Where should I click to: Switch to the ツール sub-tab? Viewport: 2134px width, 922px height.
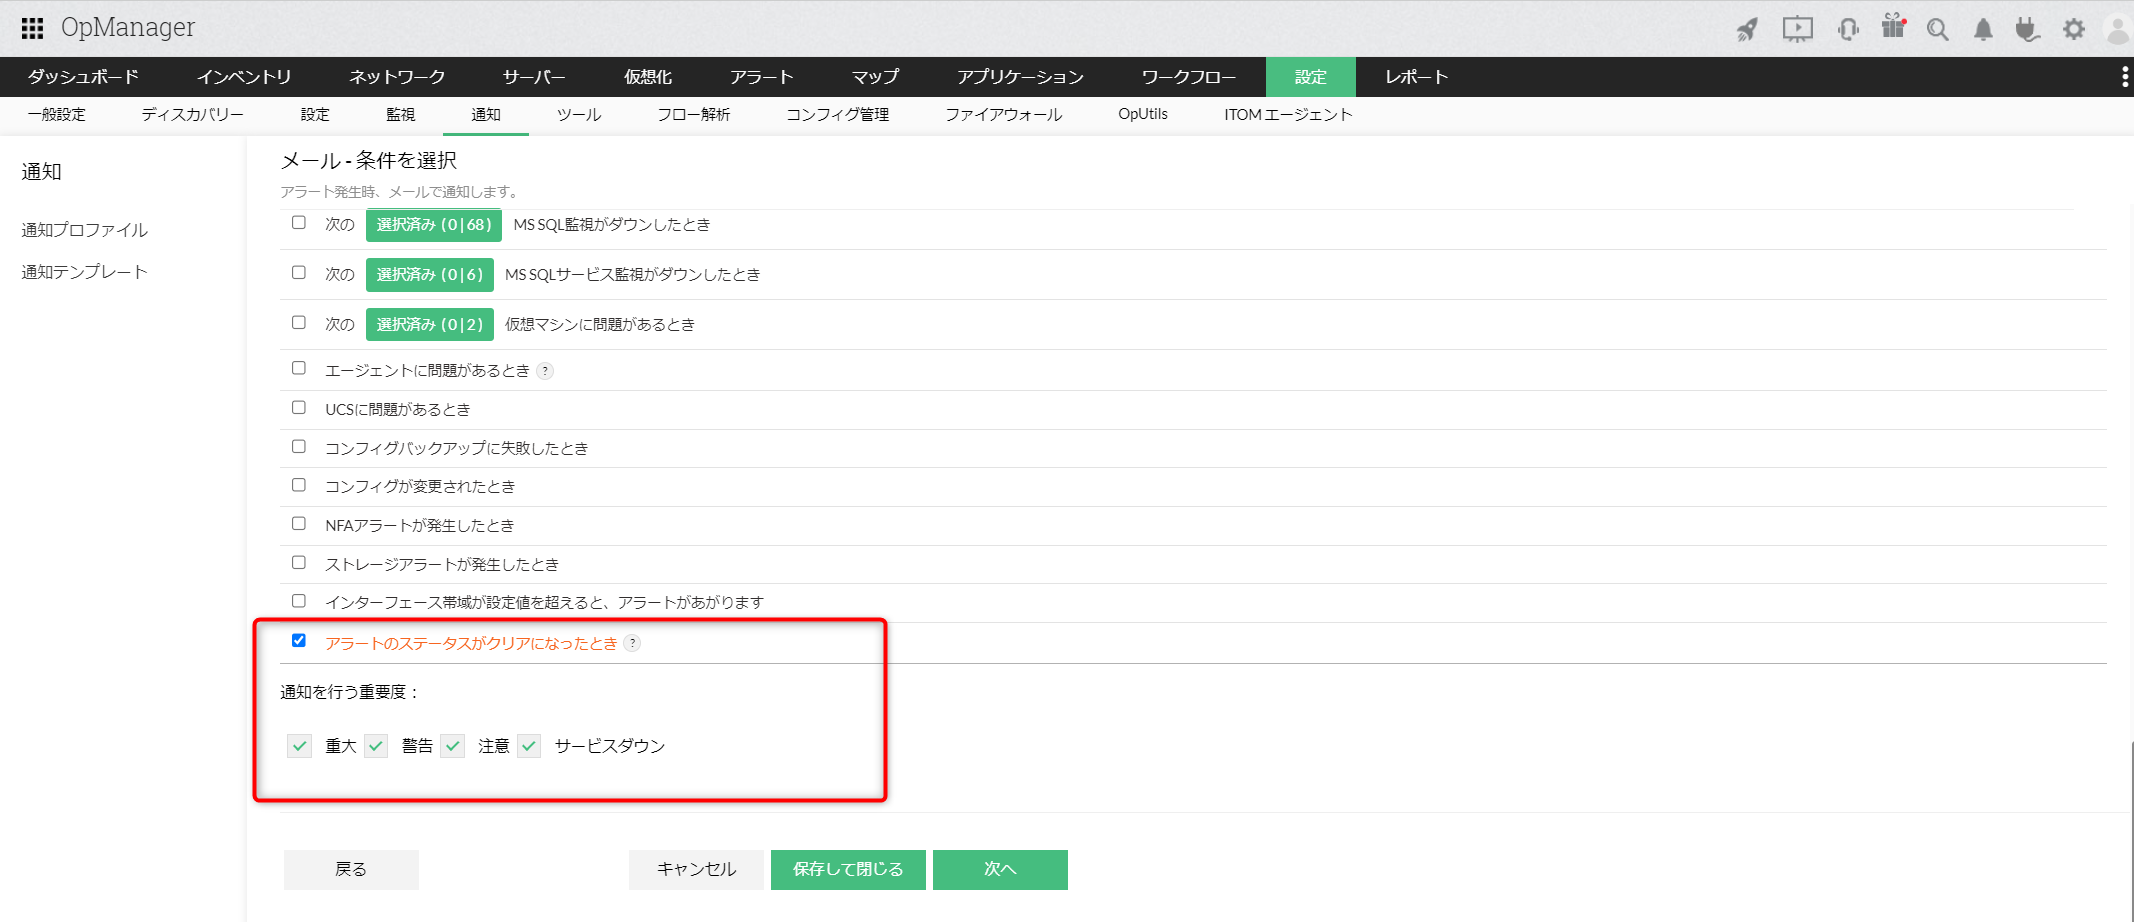pyautogui.click(x=579, y=115)
